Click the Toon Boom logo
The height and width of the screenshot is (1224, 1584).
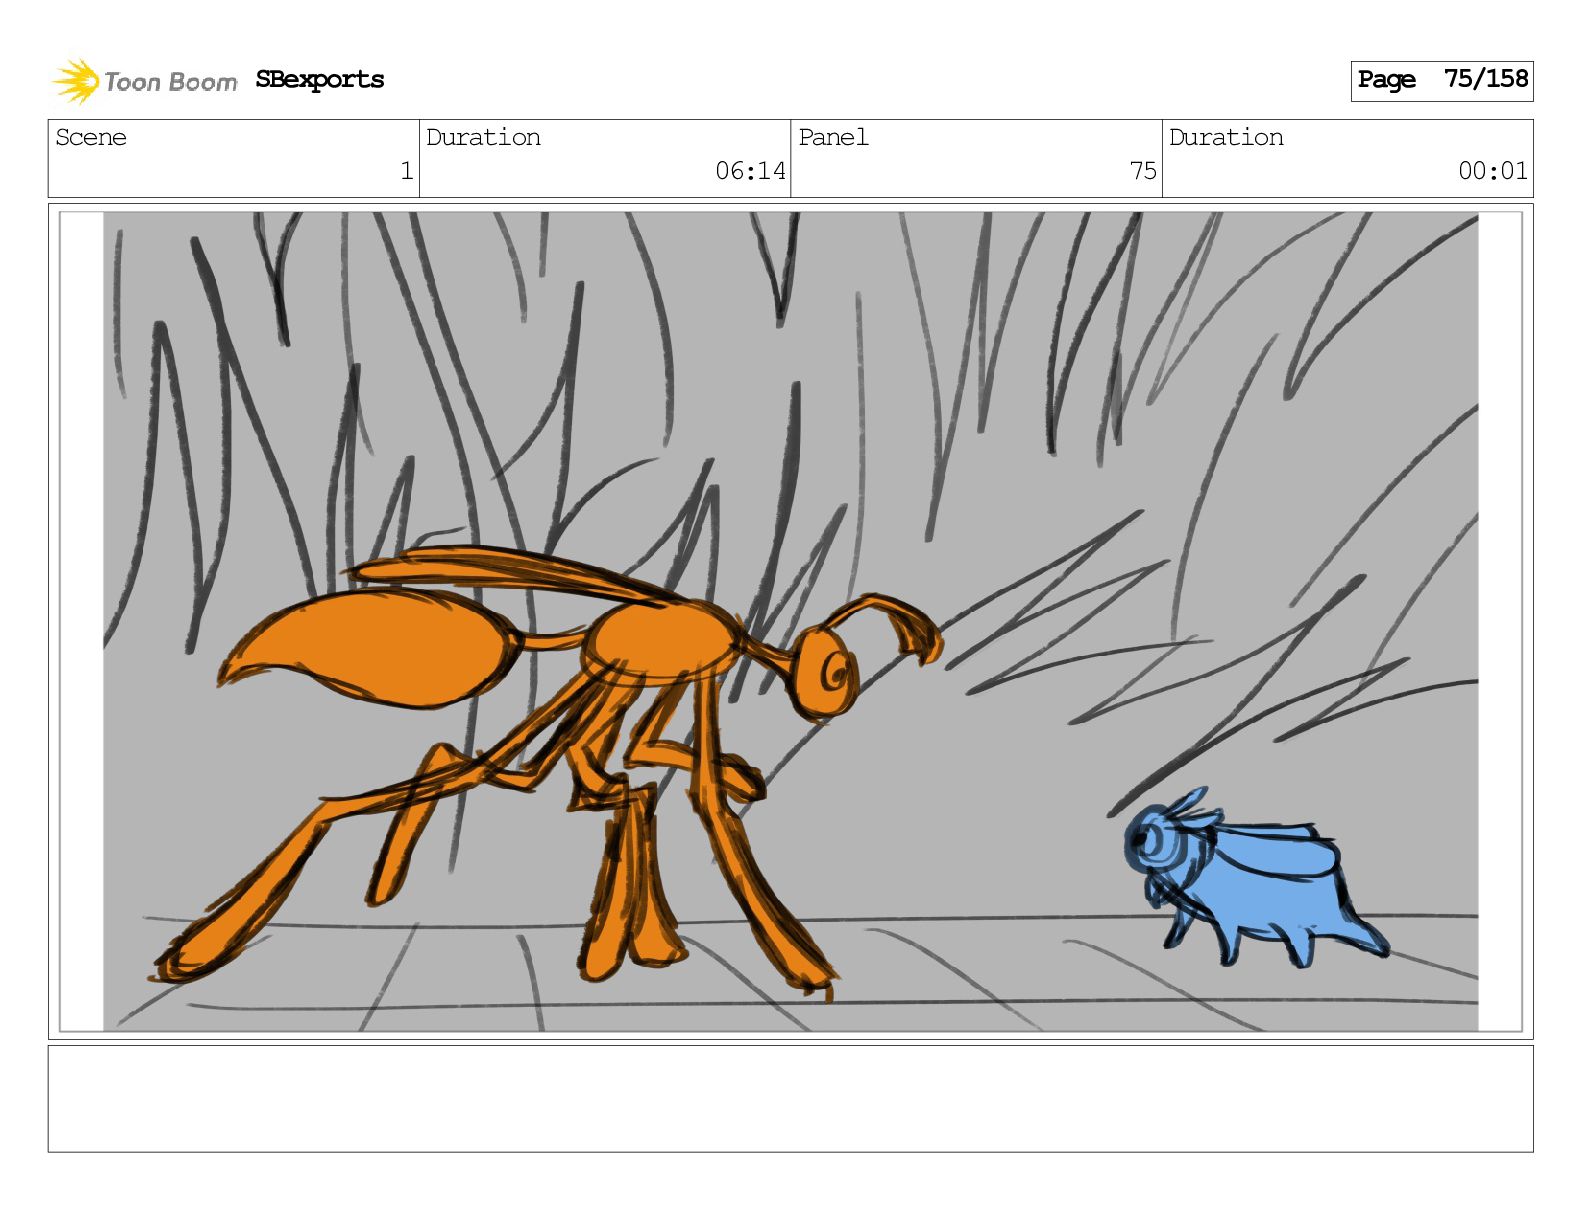pos(145,81)
